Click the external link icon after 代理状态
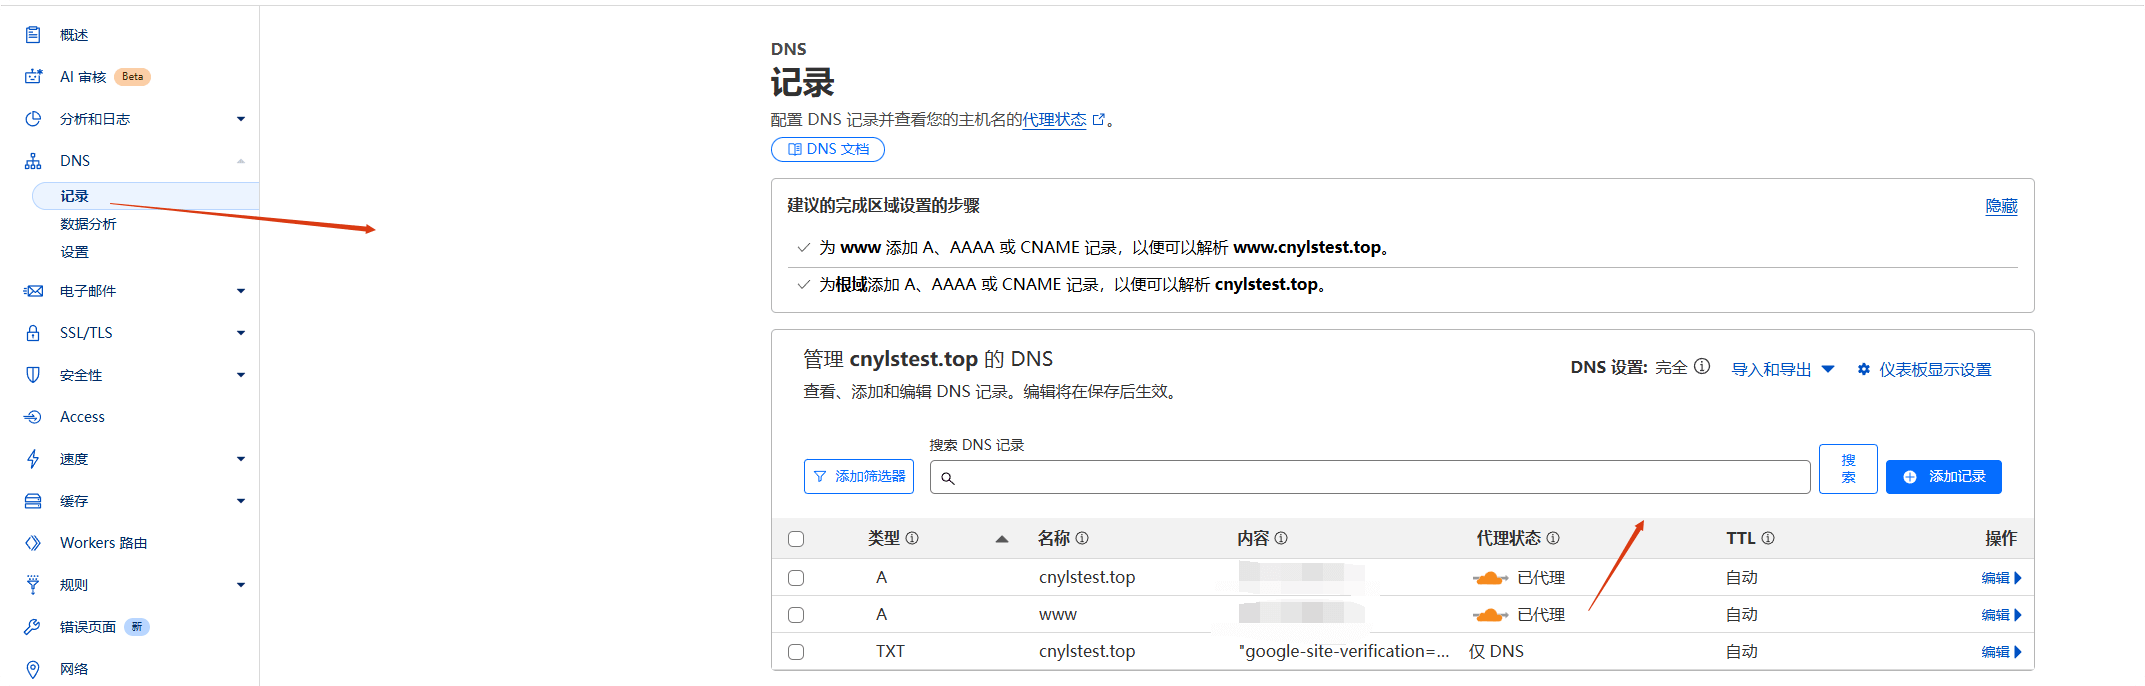Screen dimensions: 2145x686 click(1098, 119)
